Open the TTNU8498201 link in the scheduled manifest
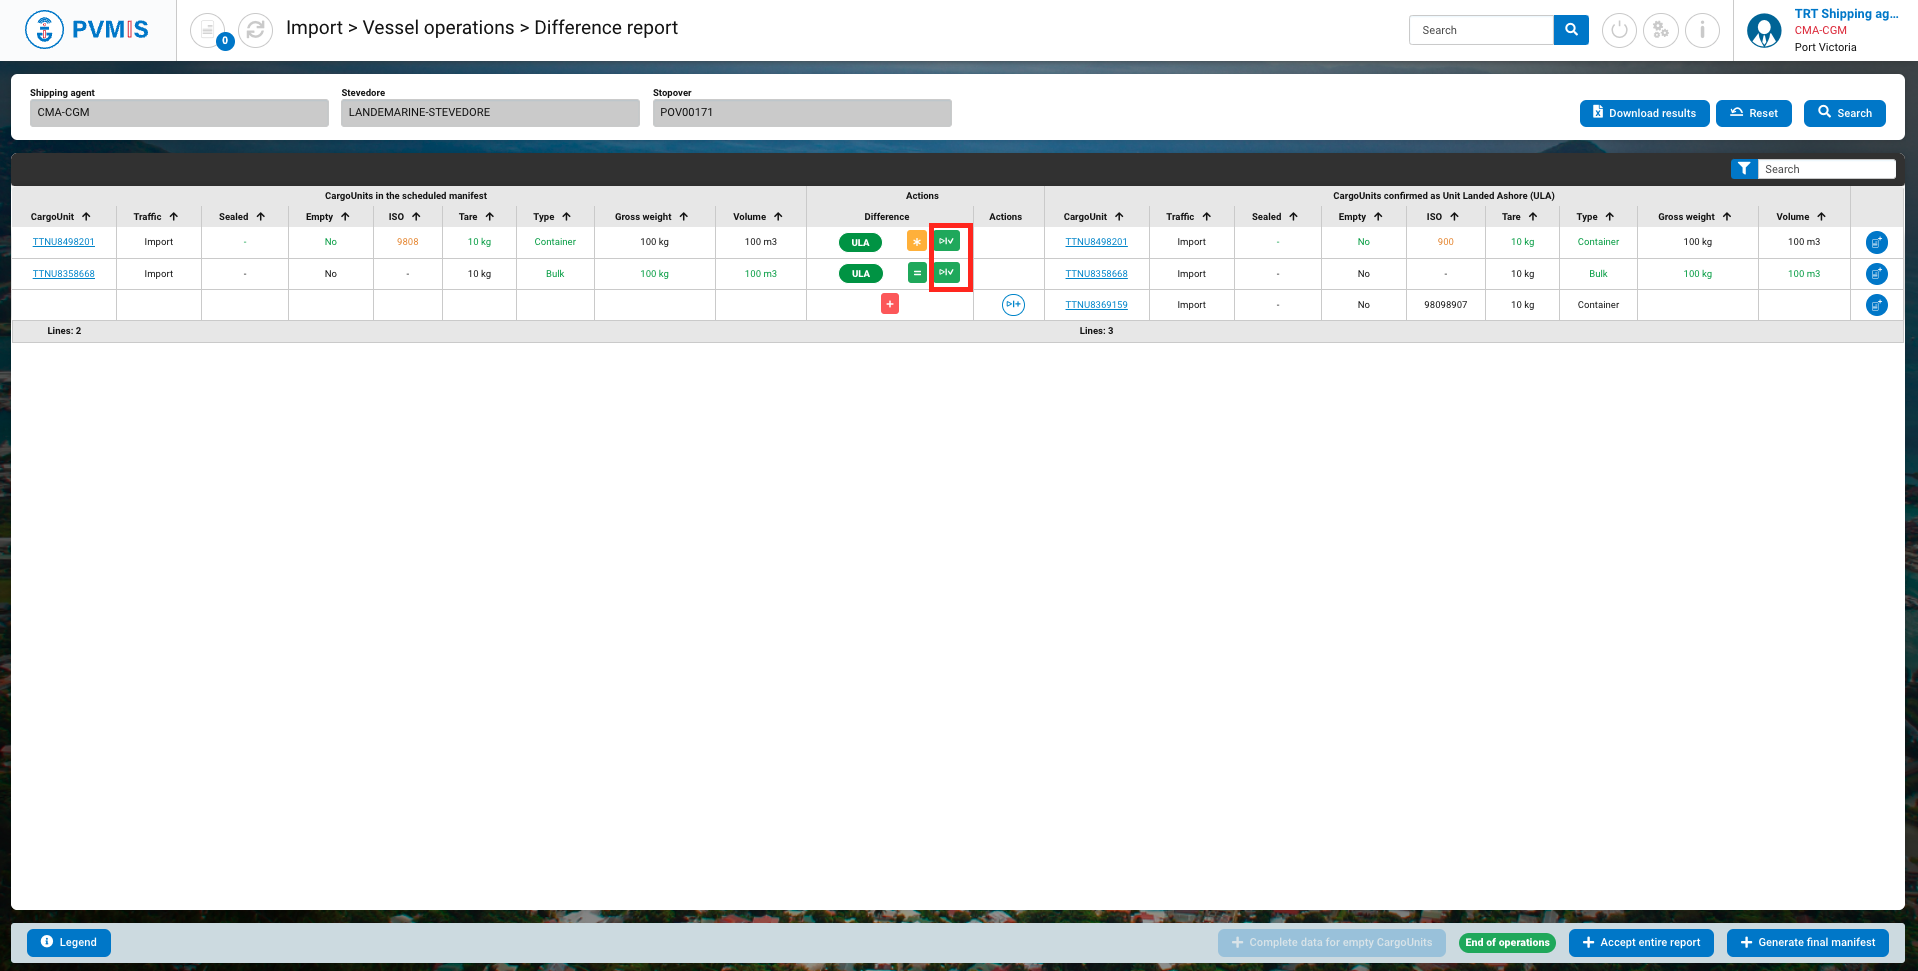This screenshot has height=971, width=1918. 64,242
